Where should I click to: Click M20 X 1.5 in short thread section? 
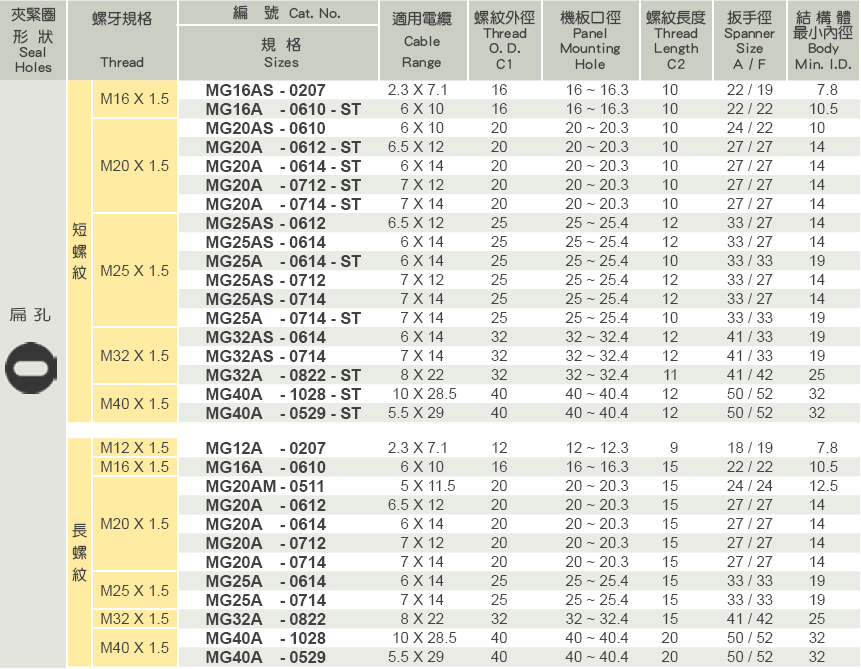(x=135, y=166)
